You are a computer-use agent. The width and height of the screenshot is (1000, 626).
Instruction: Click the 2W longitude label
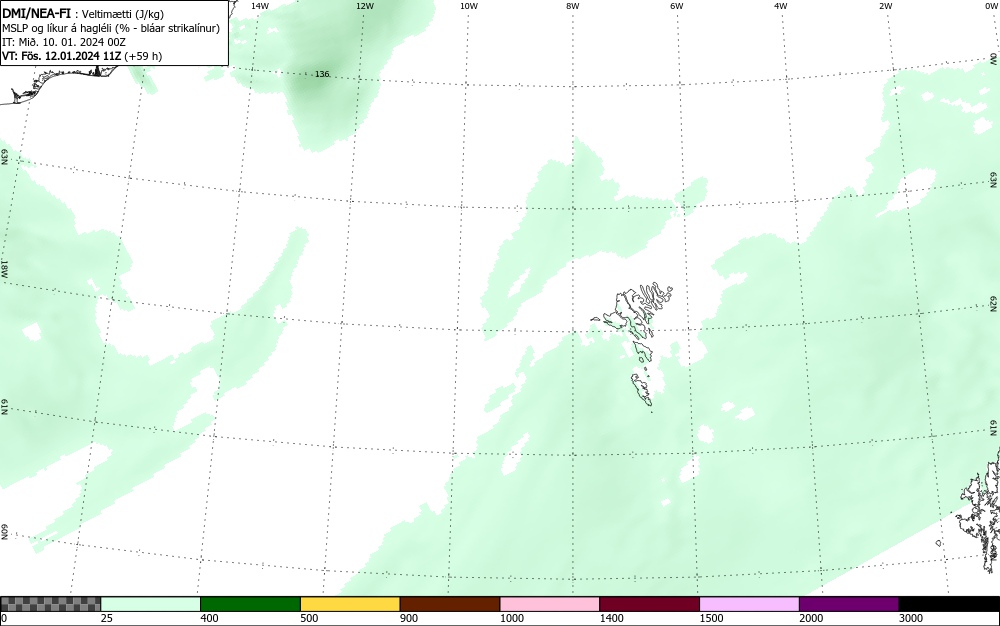[885, 6]
